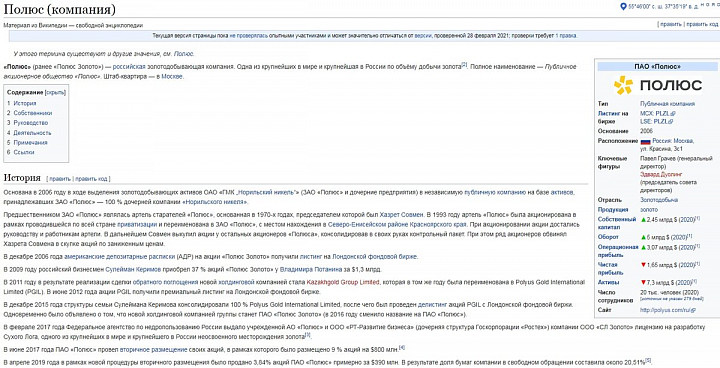Image resolution: width=720 pixels, height=368 pixels.
Task: Open red 'Эдвард Даулинг' link
Action: pyautogui.click(x=661, y=175)
